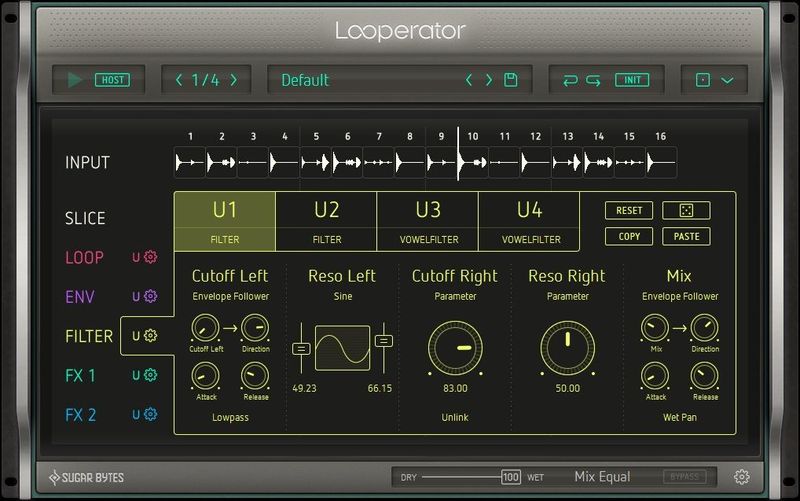Toggle the U button on the ENV row
The width and height of the screenshot is (800, 501).
coord(136,296)
